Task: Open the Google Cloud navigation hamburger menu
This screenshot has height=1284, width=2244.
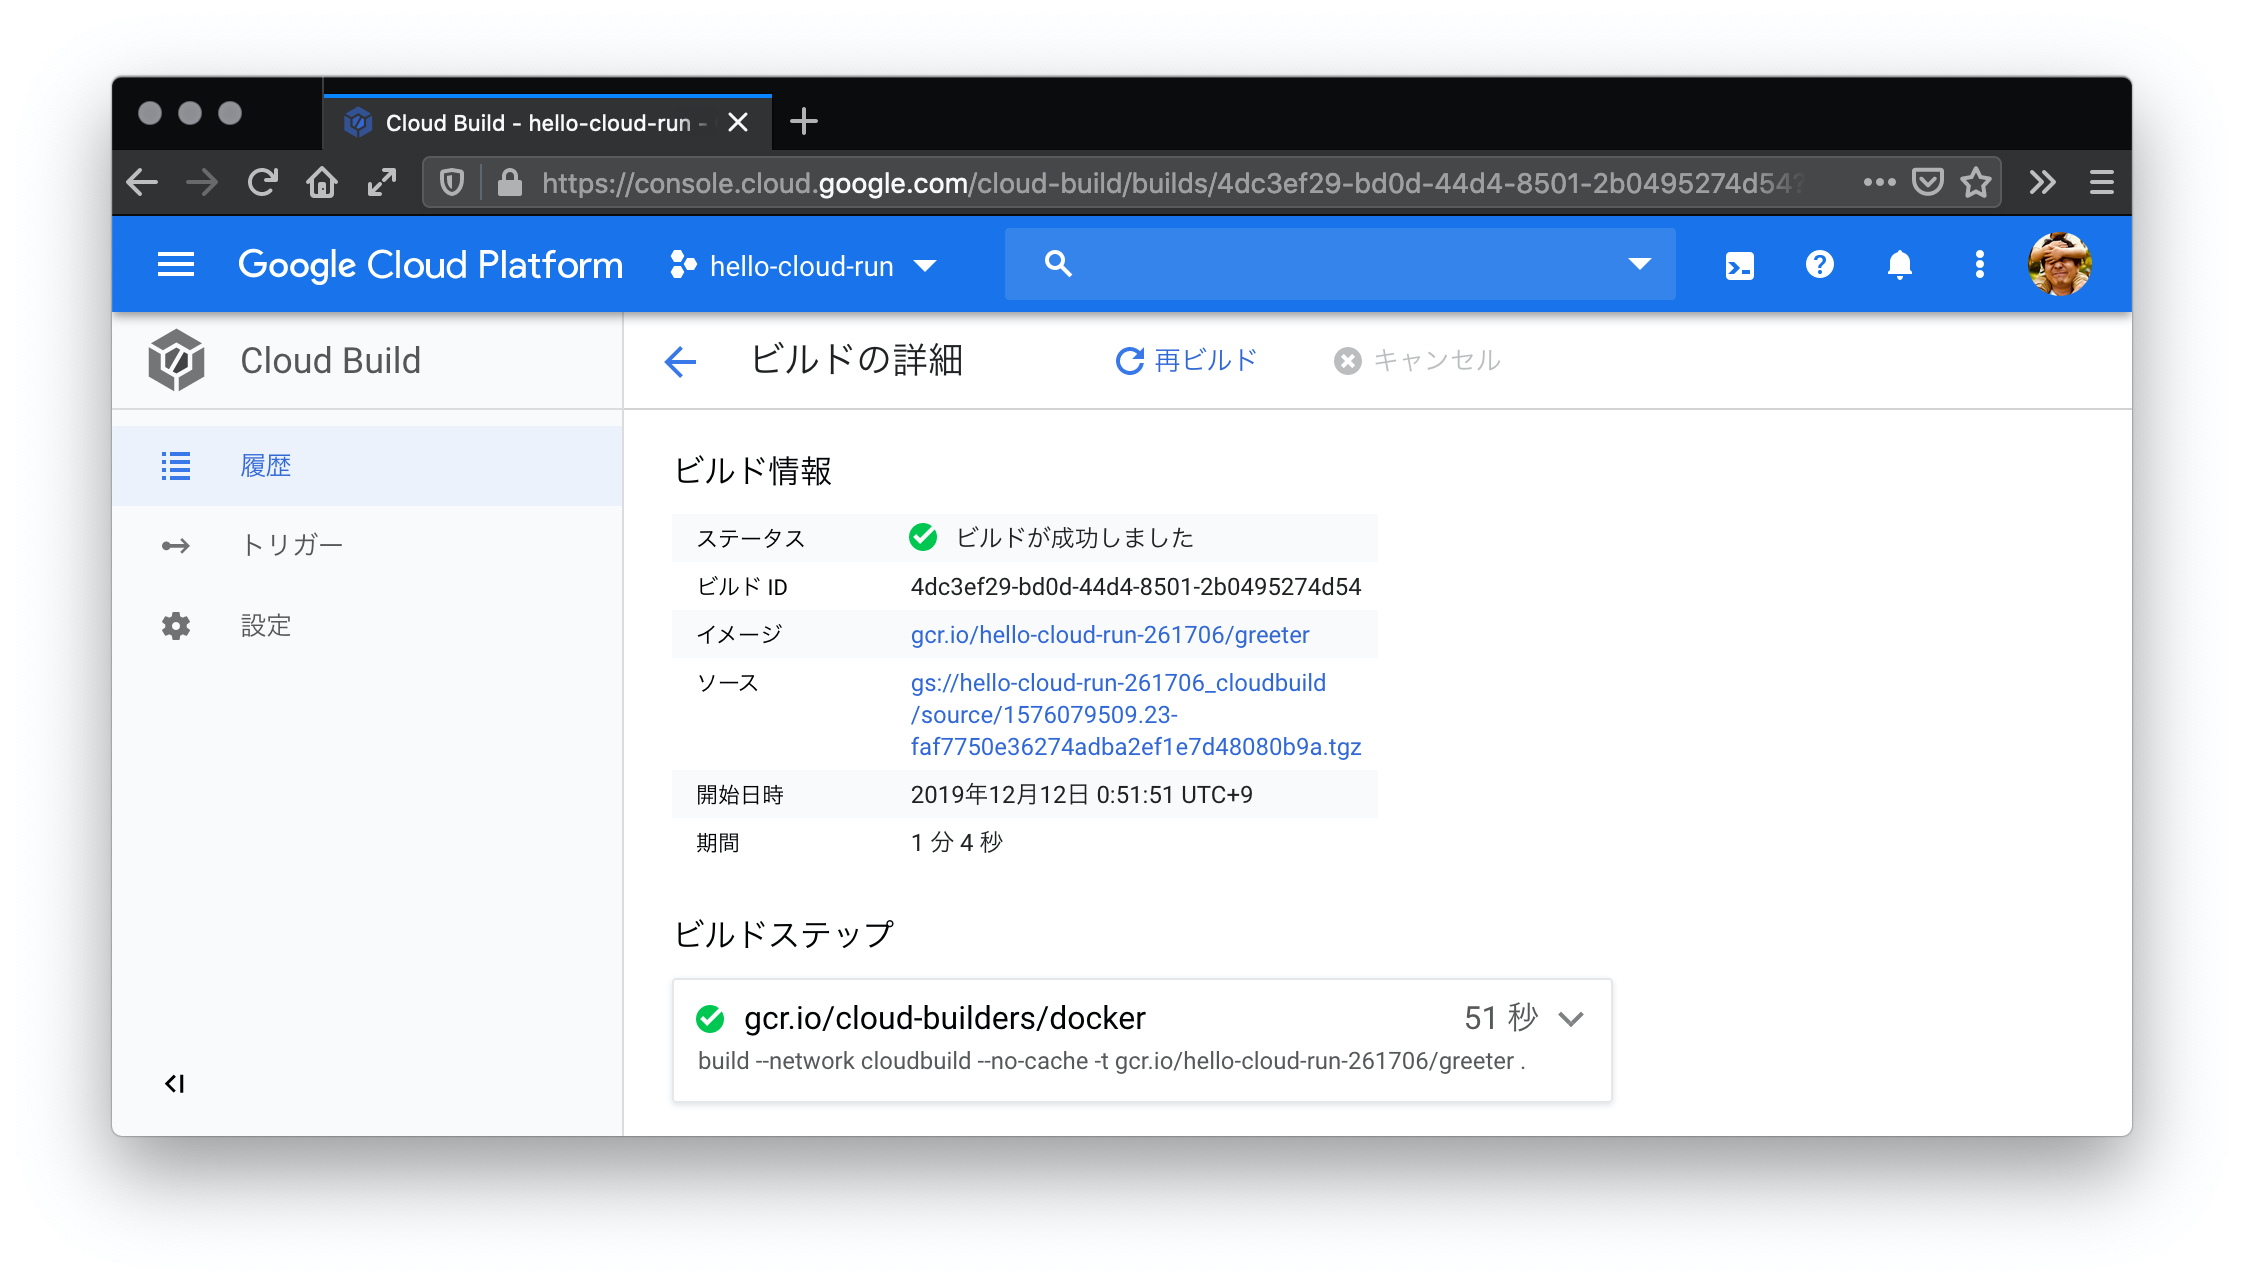Action: click(176, 265)
